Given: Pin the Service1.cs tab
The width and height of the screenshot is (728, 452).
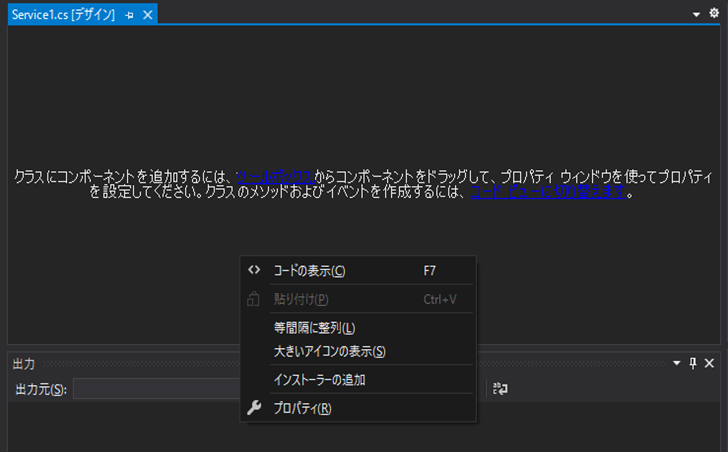Looking at the screenshot, I should 130,15.
